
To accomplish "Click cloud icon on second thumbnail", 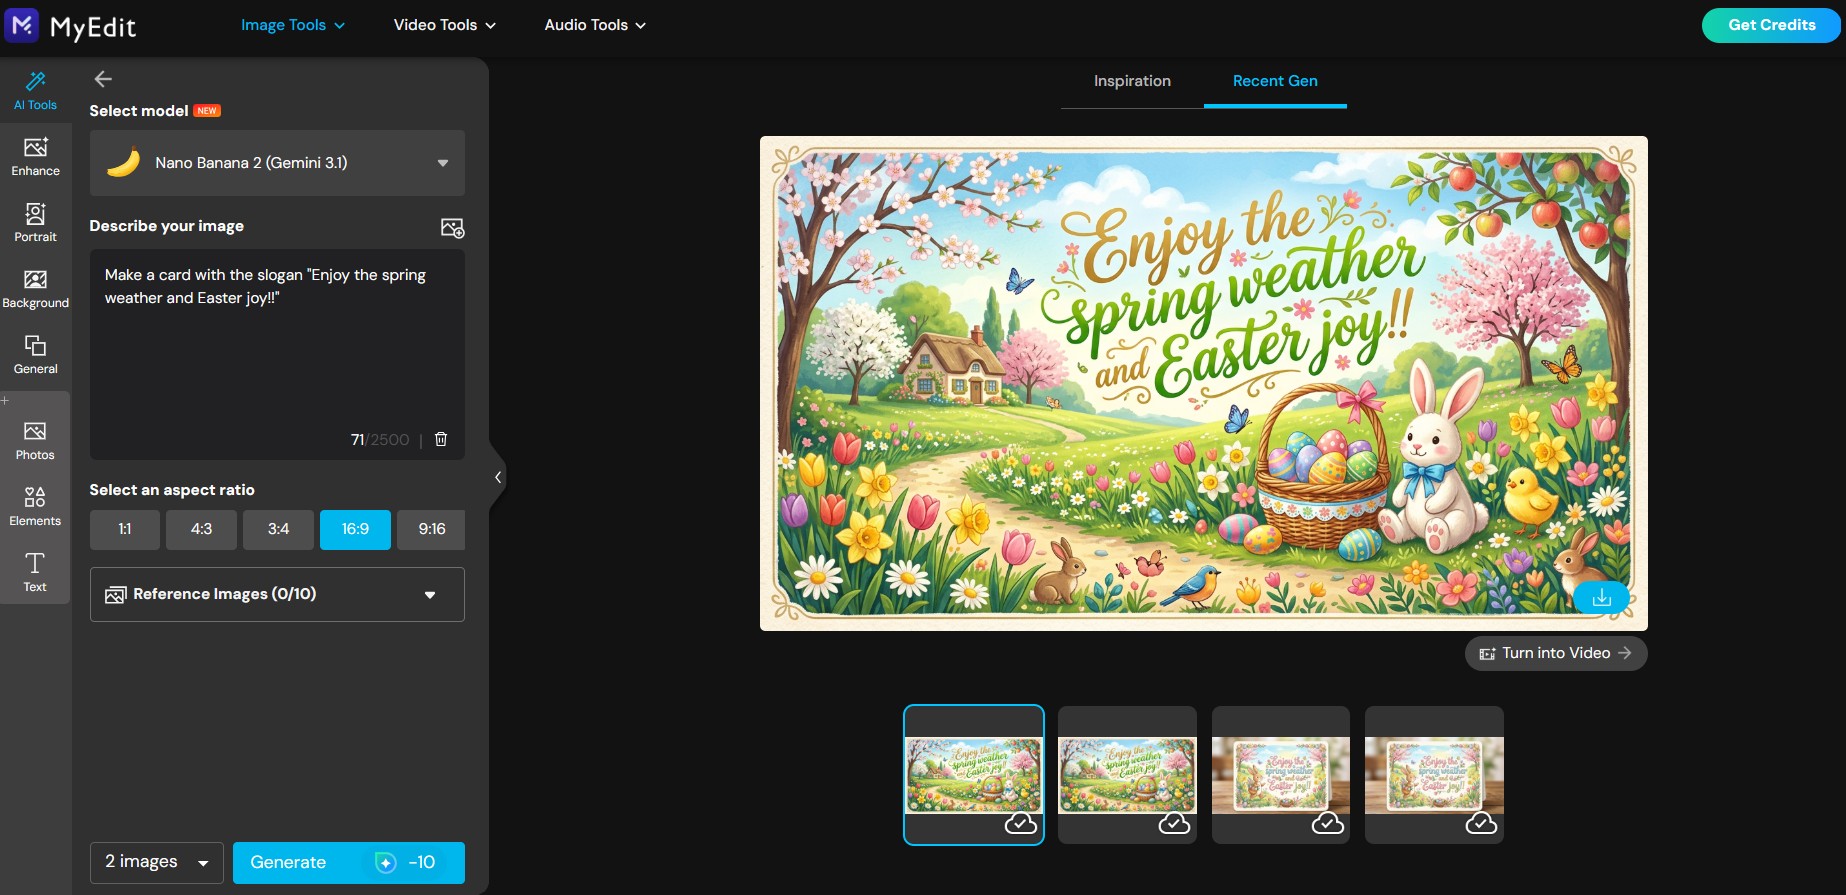I will pos(1174,823).
